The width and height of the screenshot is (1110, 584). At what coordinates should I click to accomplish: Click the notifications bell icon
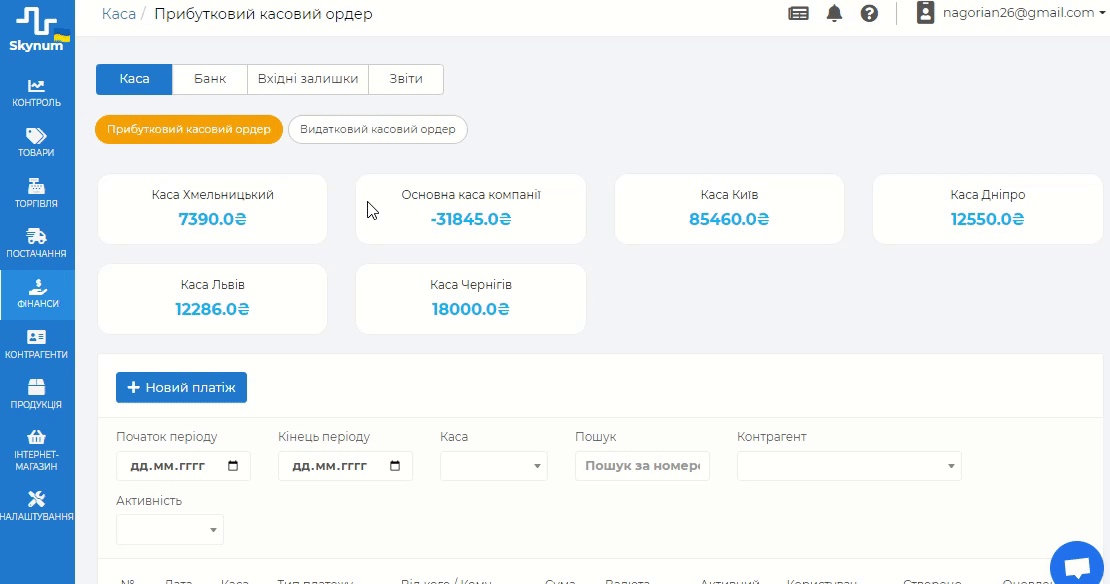click(x=834, y=14)
